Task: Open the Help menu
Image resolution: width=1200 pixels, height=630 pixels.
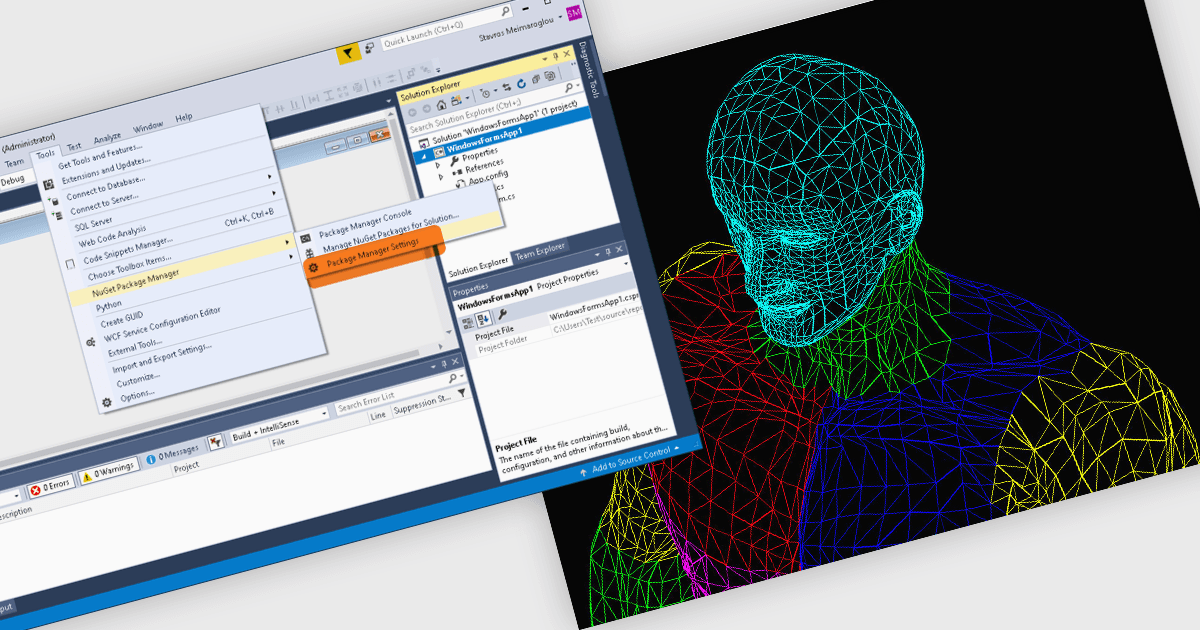Action: coord(184,117)
